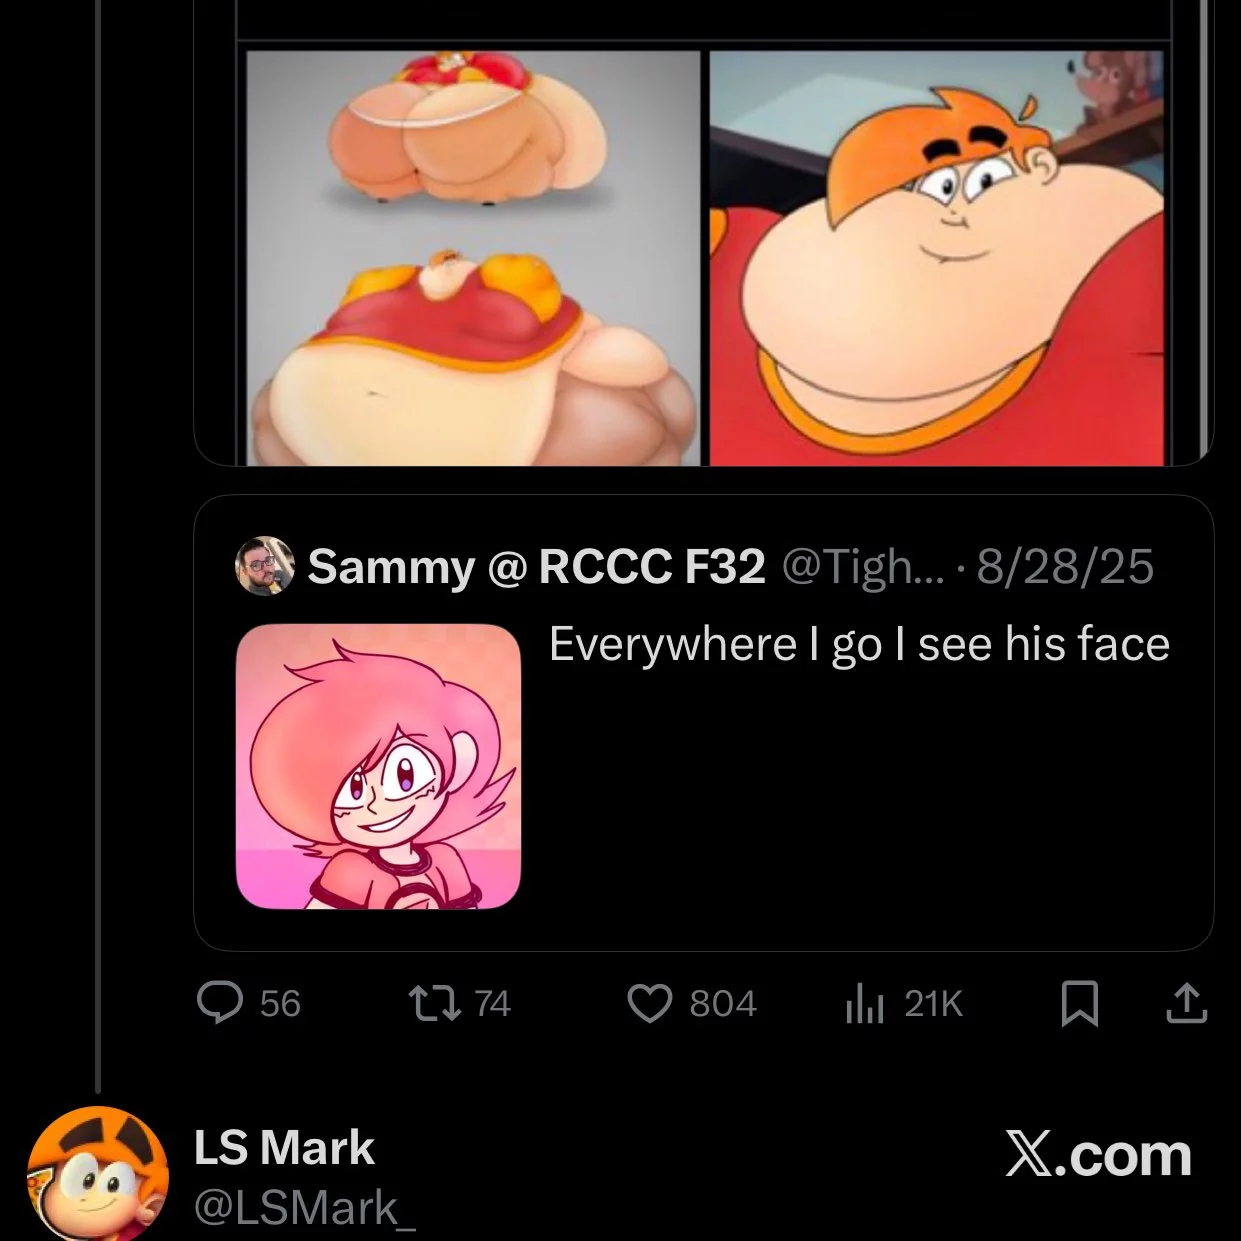Open Sammy's small profile picture
This screenshot has height=1241, width=1241.
(265, 566)
